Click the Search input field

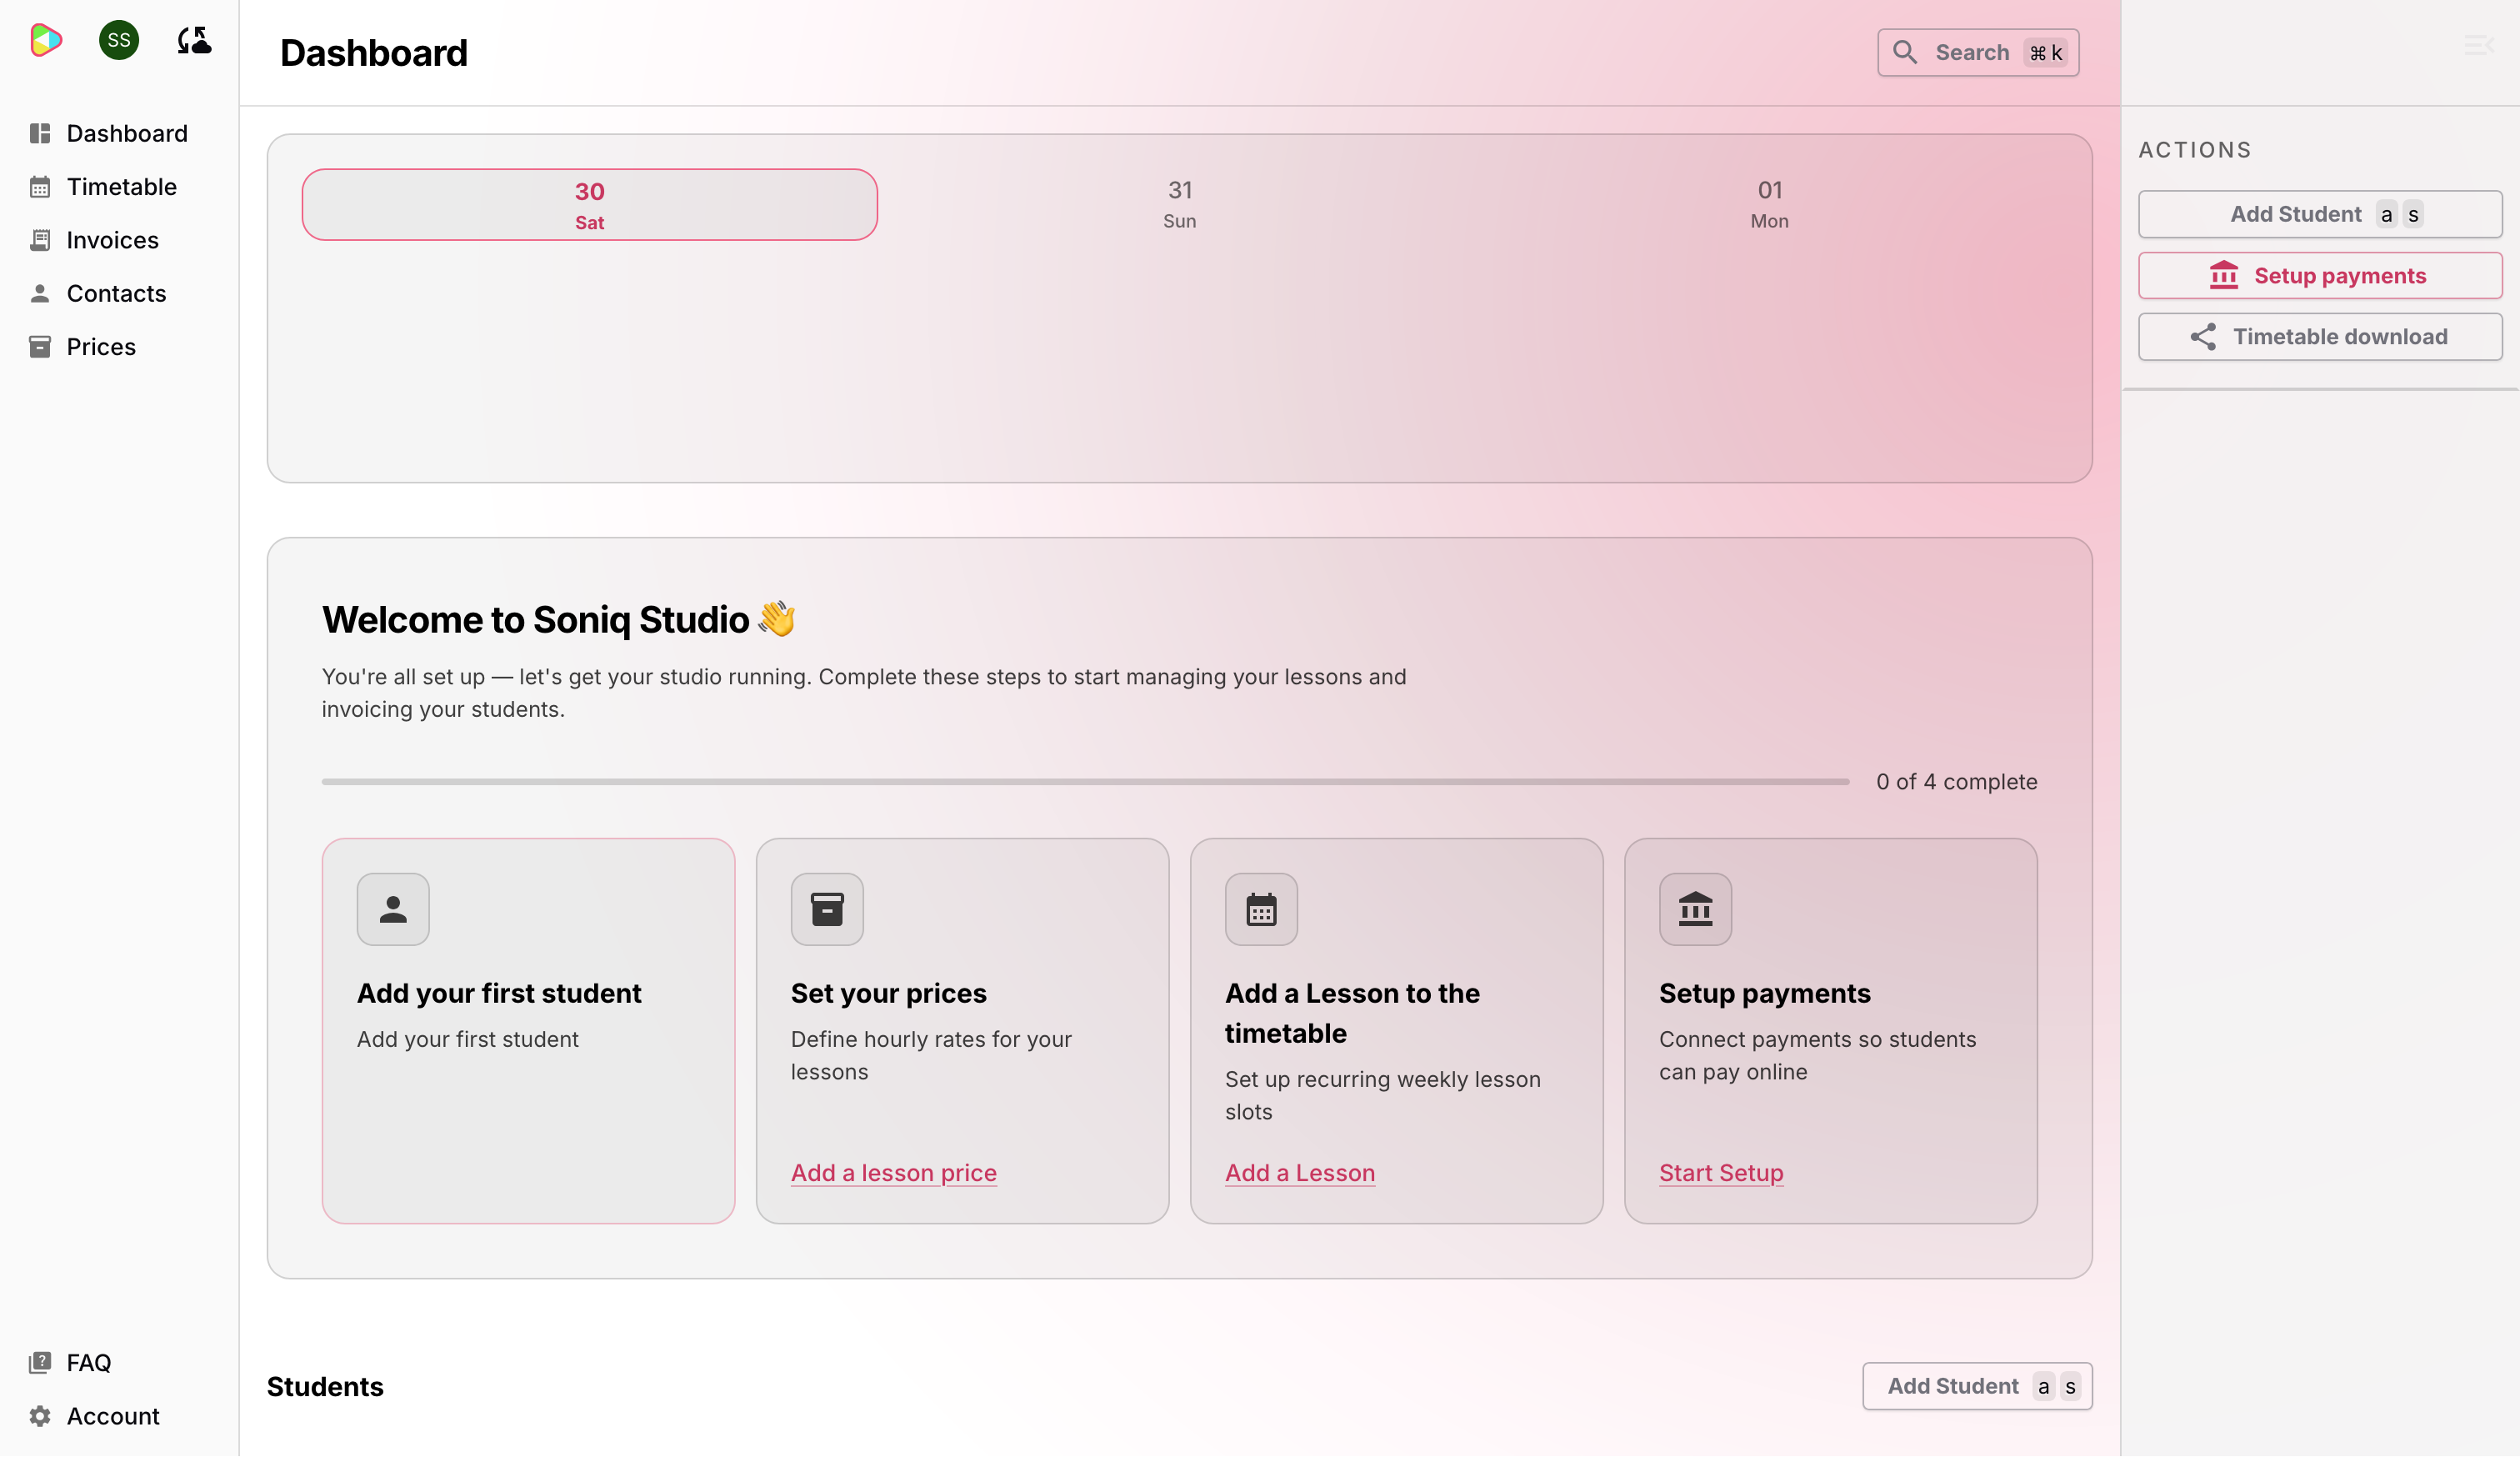[1977, 52]
